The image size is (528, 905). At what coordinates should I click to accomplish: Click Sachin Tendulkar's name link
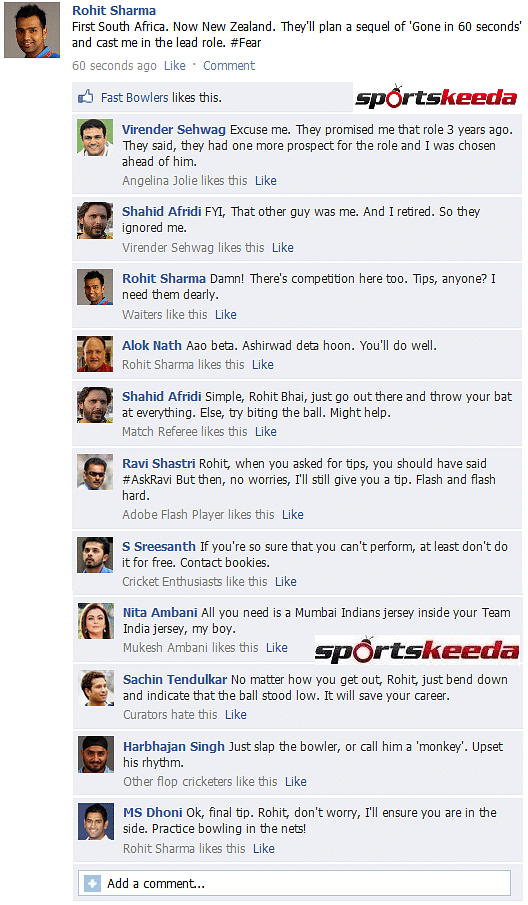pyautogui.click(x=175, y=679)
